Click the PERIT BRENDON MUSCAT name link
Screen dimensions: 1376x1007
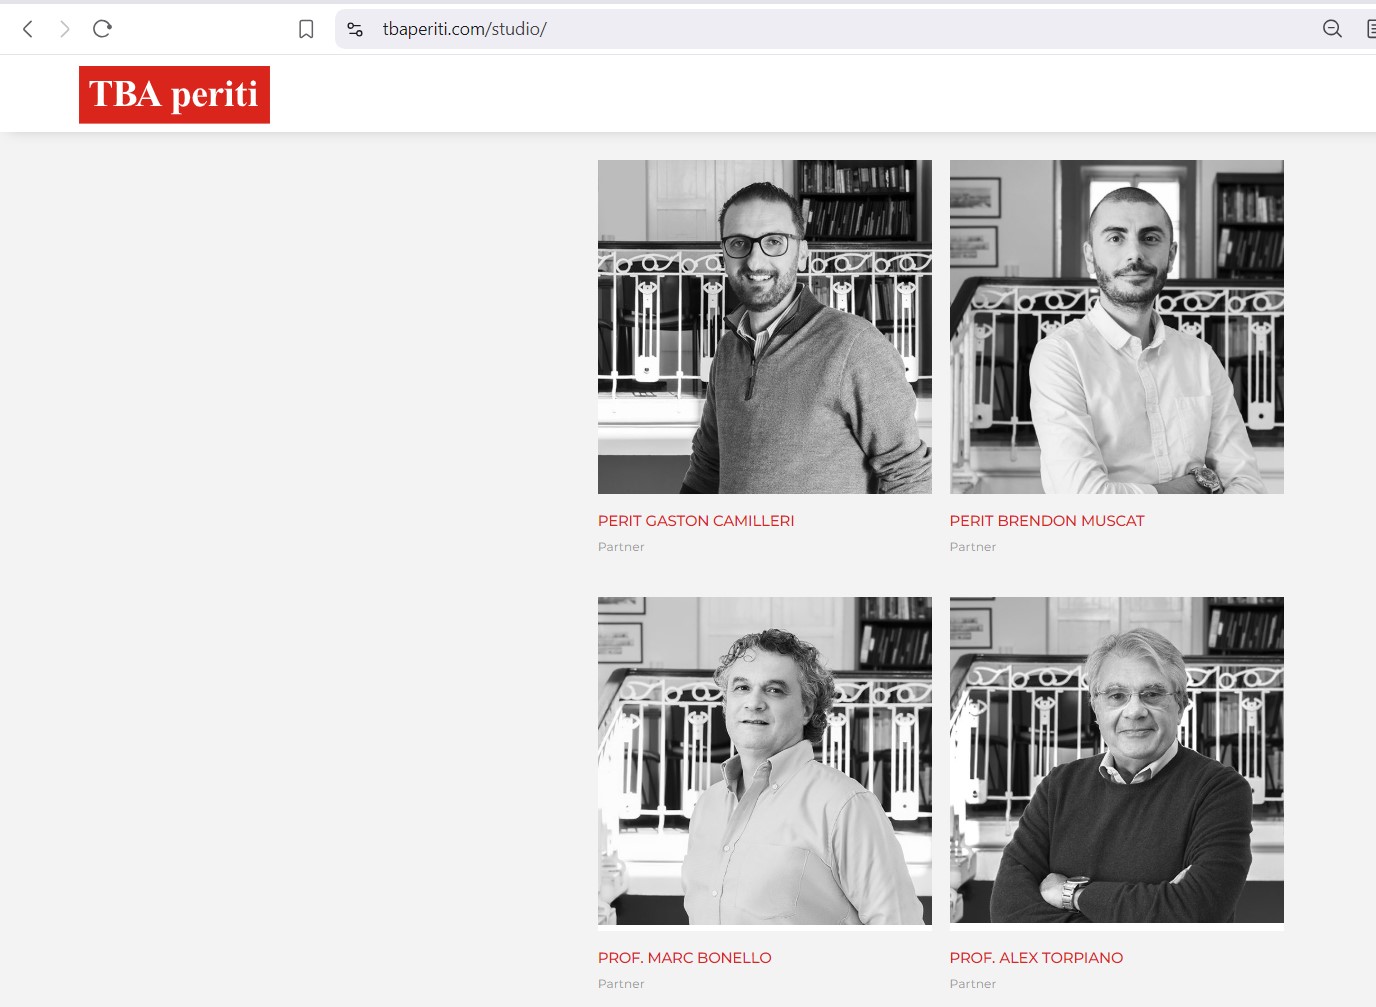(x=1046, y=521)
